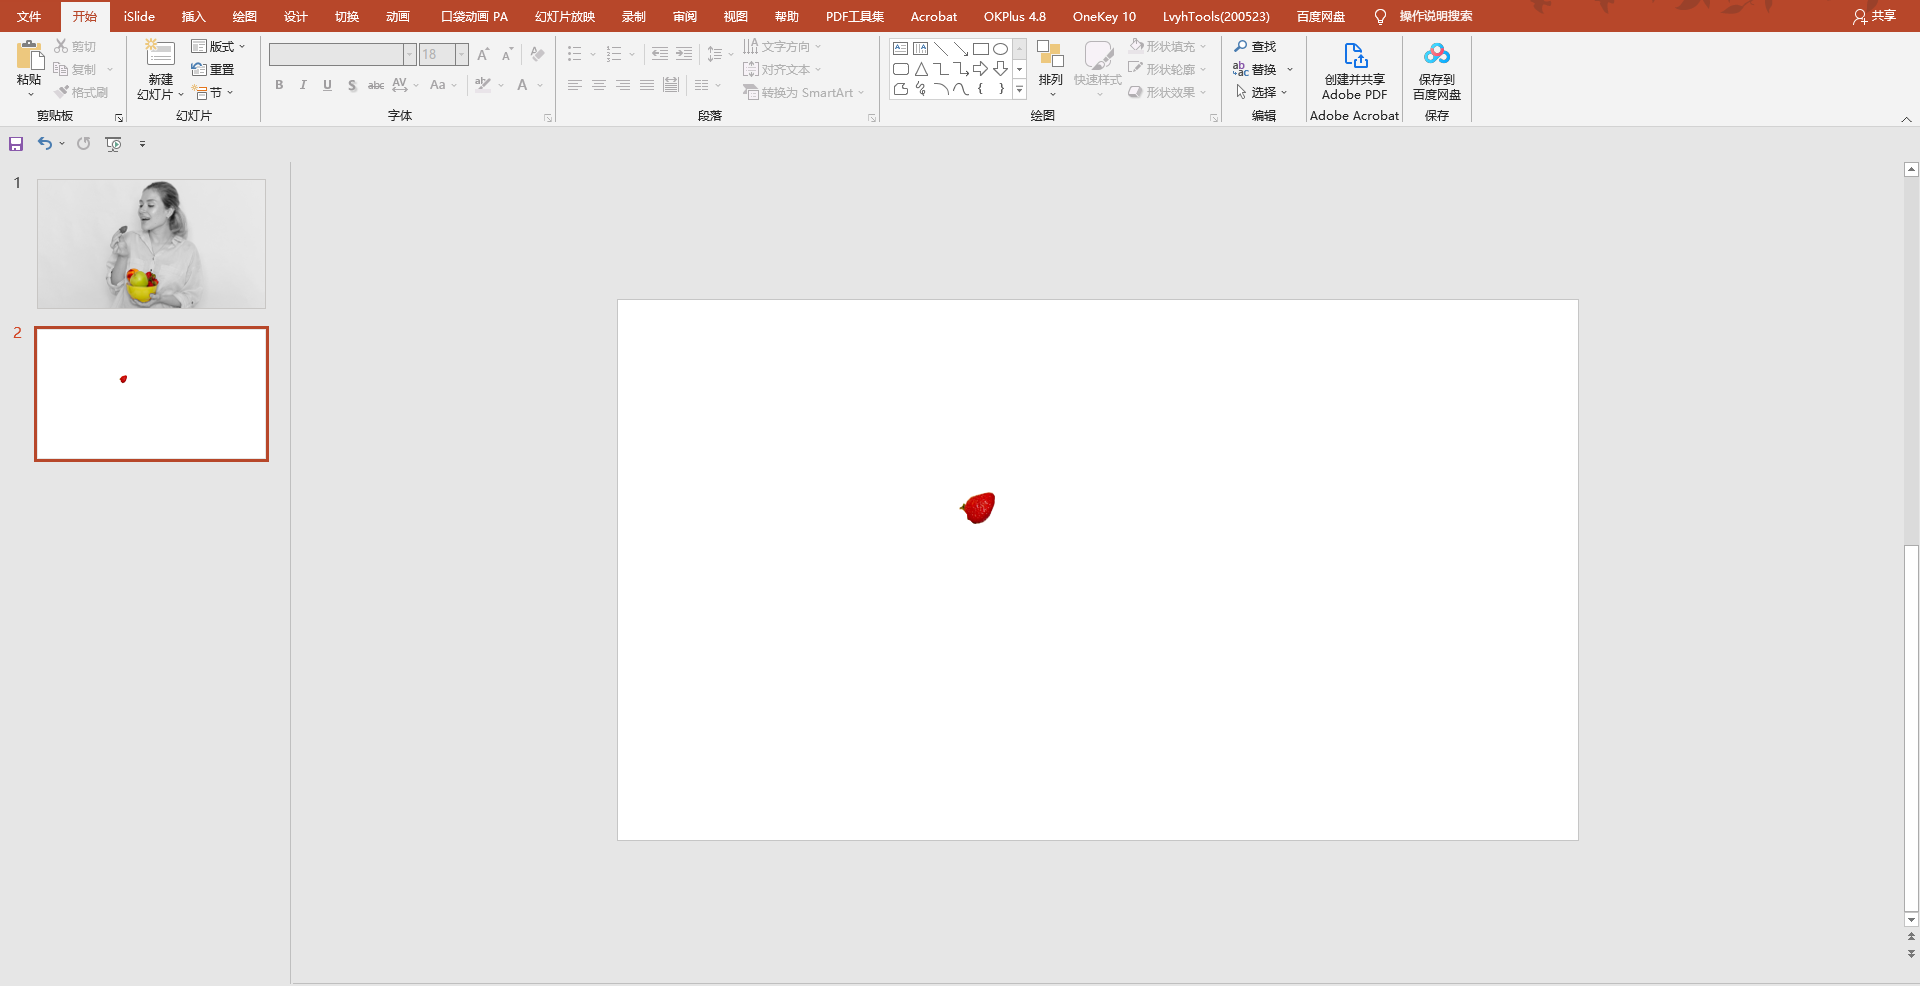The height and width of the screenshot is (986, 1920).
Task: Toggle Strikethrough (abc) formatting
Action: 376,85
